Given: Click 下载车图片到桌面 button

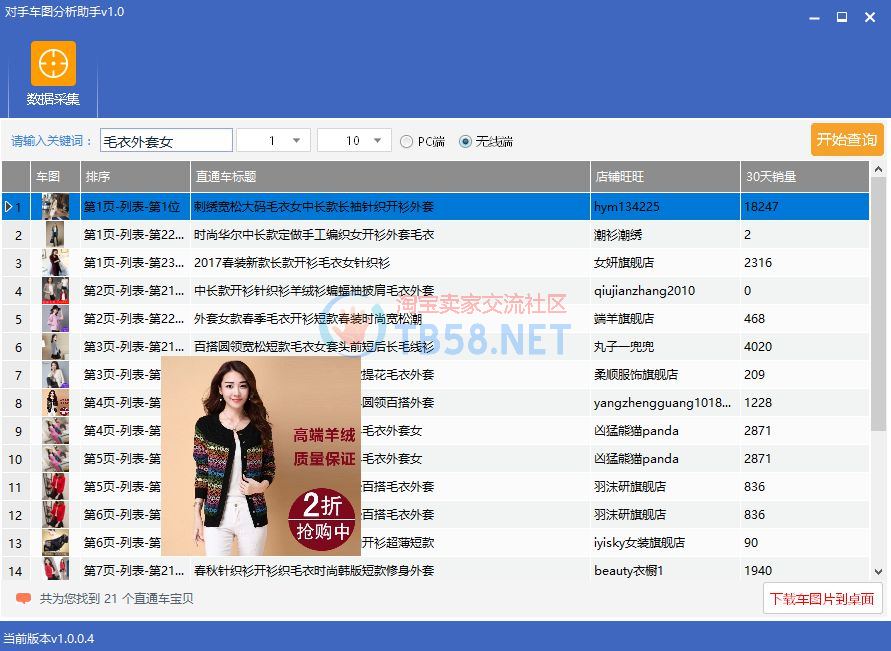Looking at the screenshot, I should 822,599.
